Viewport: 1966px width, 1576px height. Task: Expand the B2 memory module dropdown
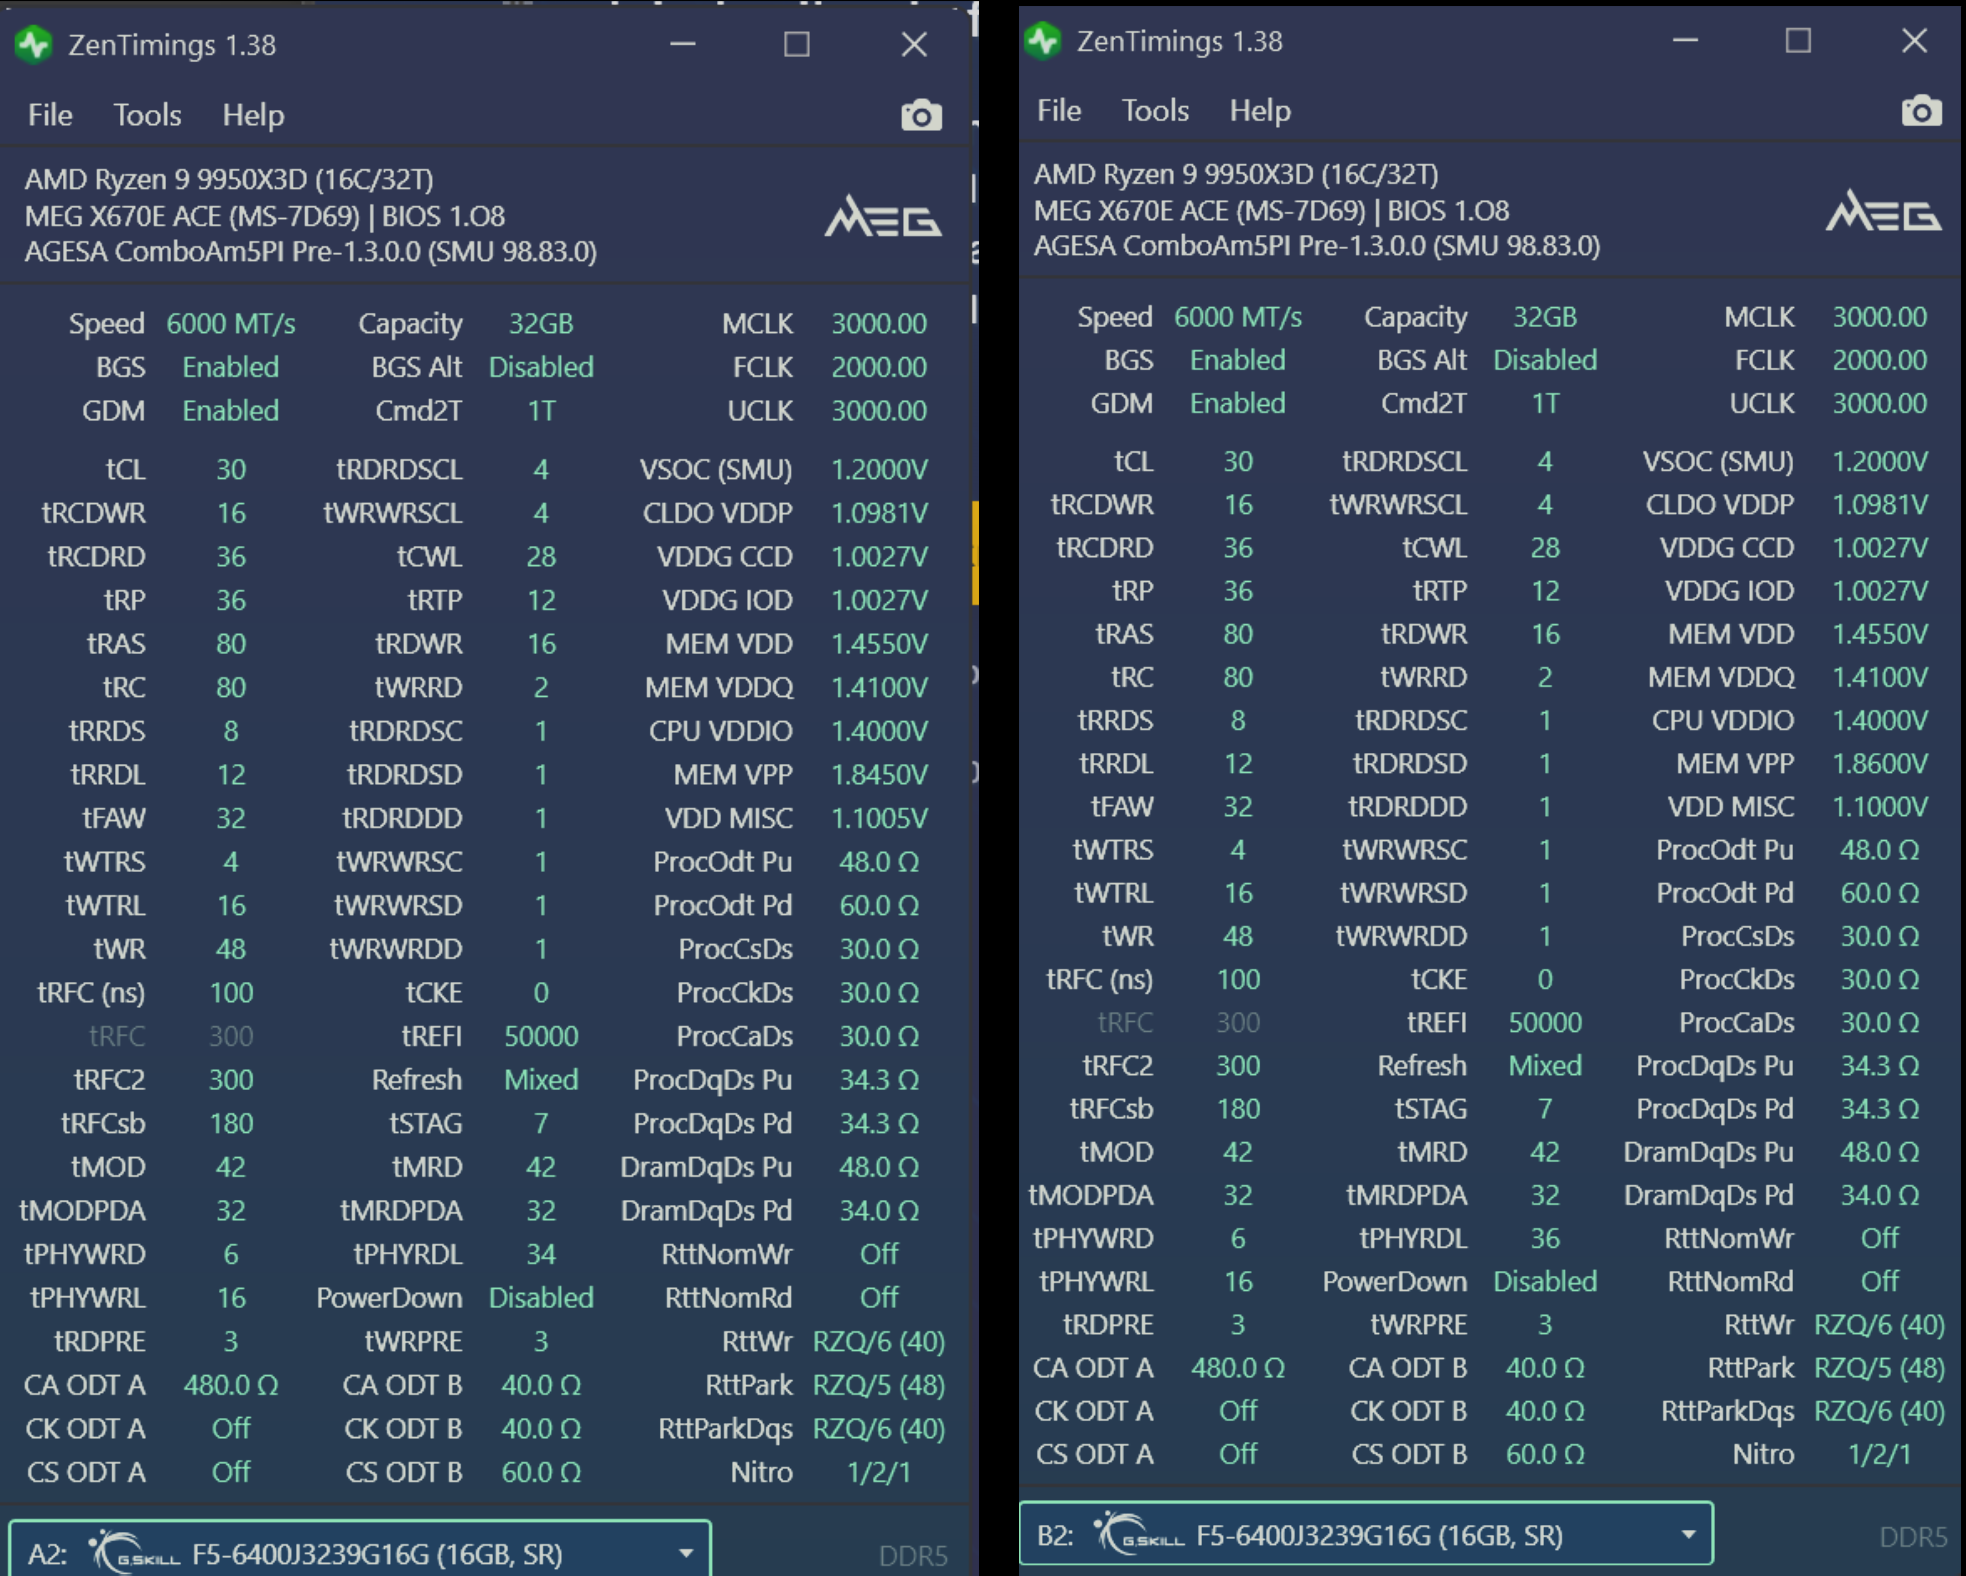tap(1689, 1534)
